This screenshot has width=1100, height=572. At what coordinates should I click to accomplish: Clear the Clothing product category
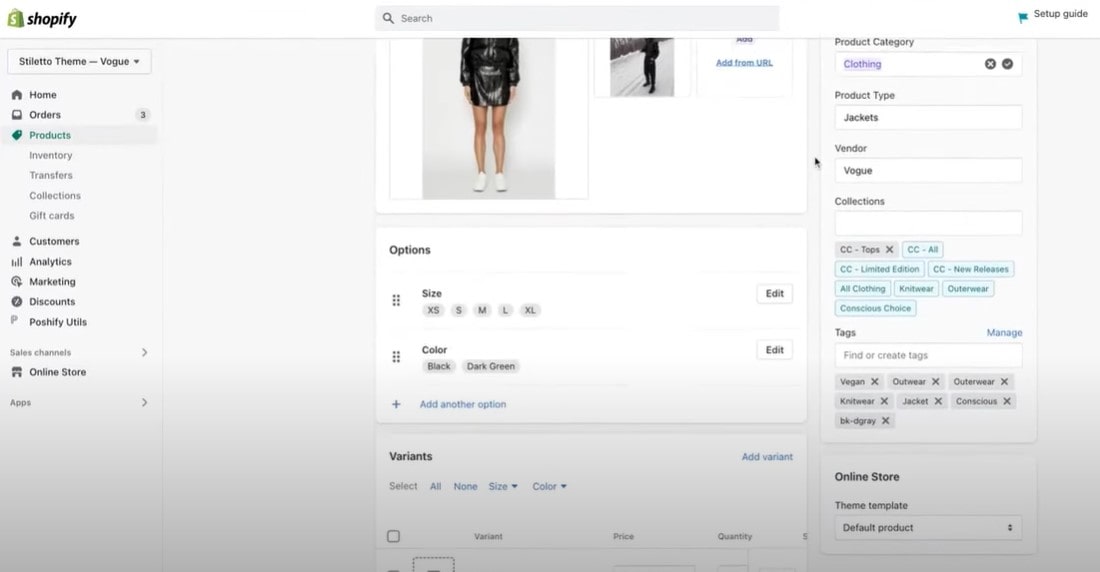pos(990,64)
